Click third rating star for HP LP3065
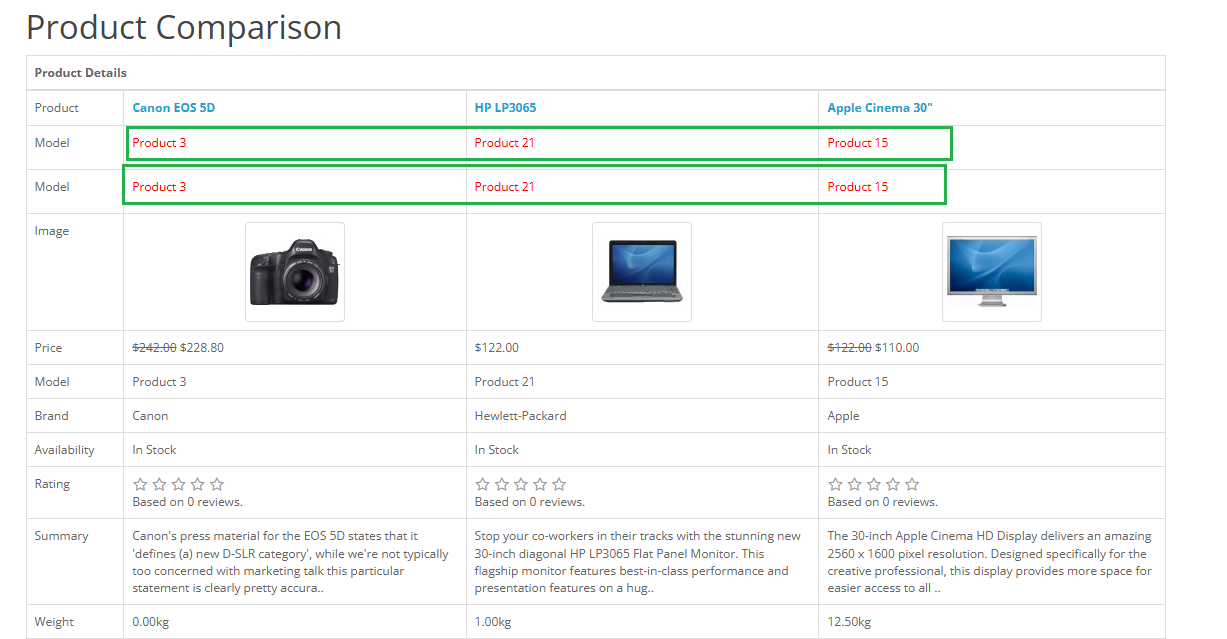This screenshot has width=1227, height=639. pos(521,484)
